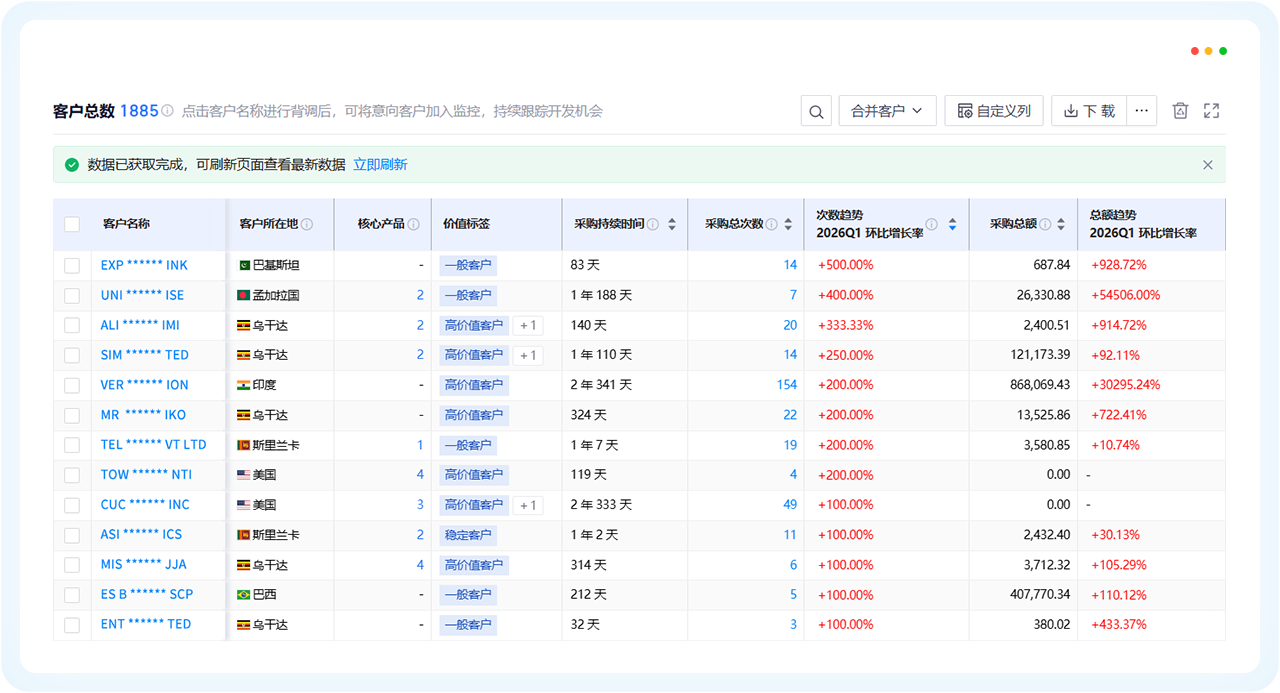Sort by 采购总额 column arrows
The height and width of the screenshot is (693, 1280).
point(1062,225)
